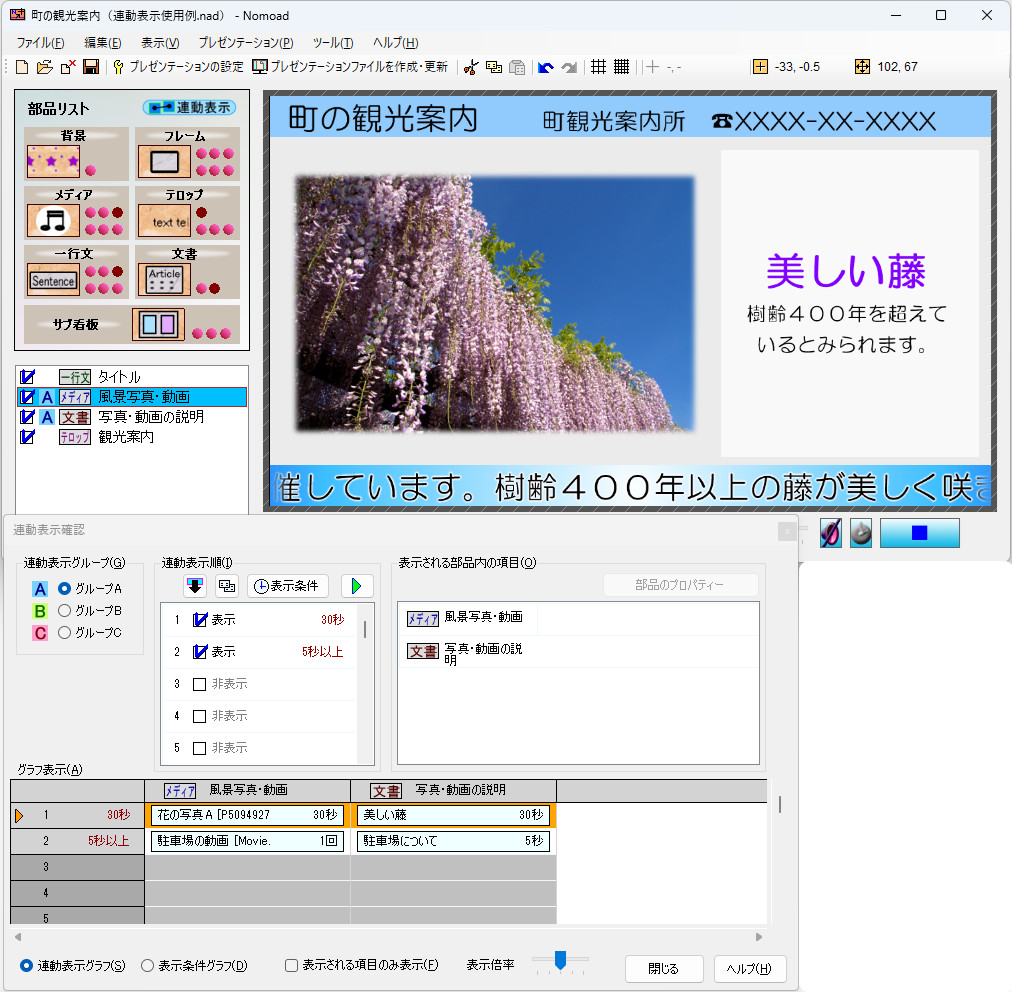Click graph cell 花の写真A
Screen dimensions: 1012x992
click(x=248, y=815)
